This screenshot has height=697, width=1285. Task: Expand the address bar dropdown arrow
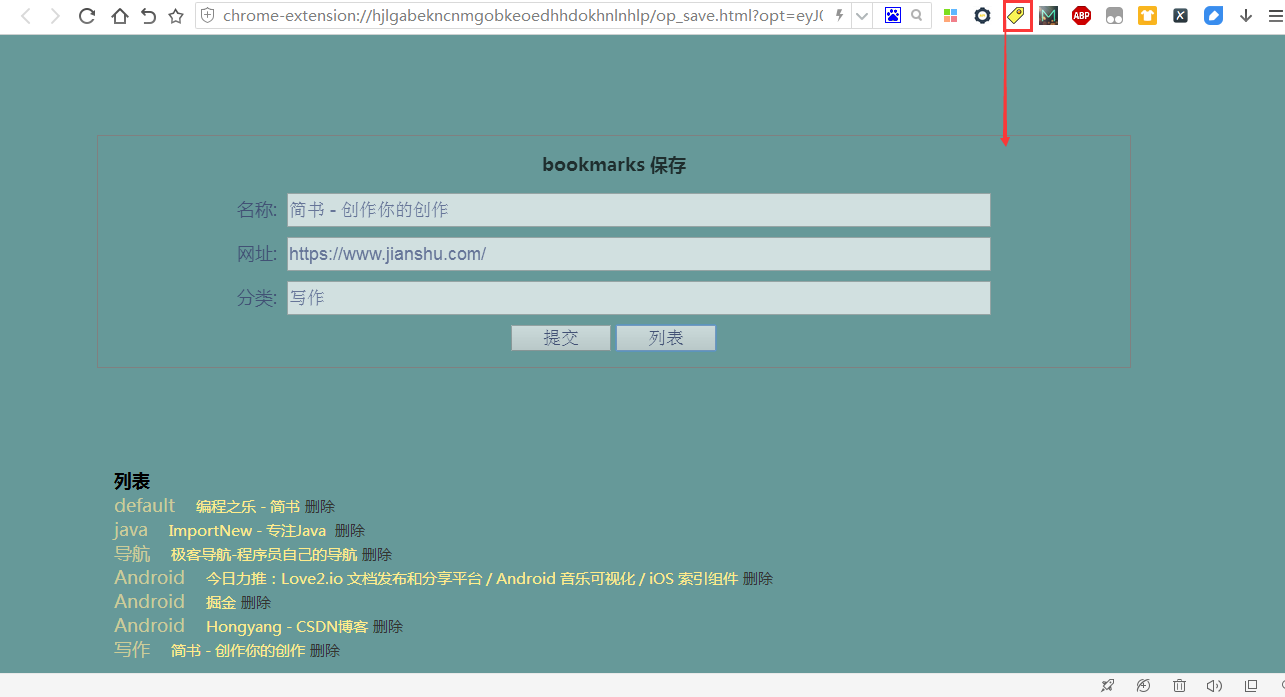pyautogui.click(x=860, y=16)
